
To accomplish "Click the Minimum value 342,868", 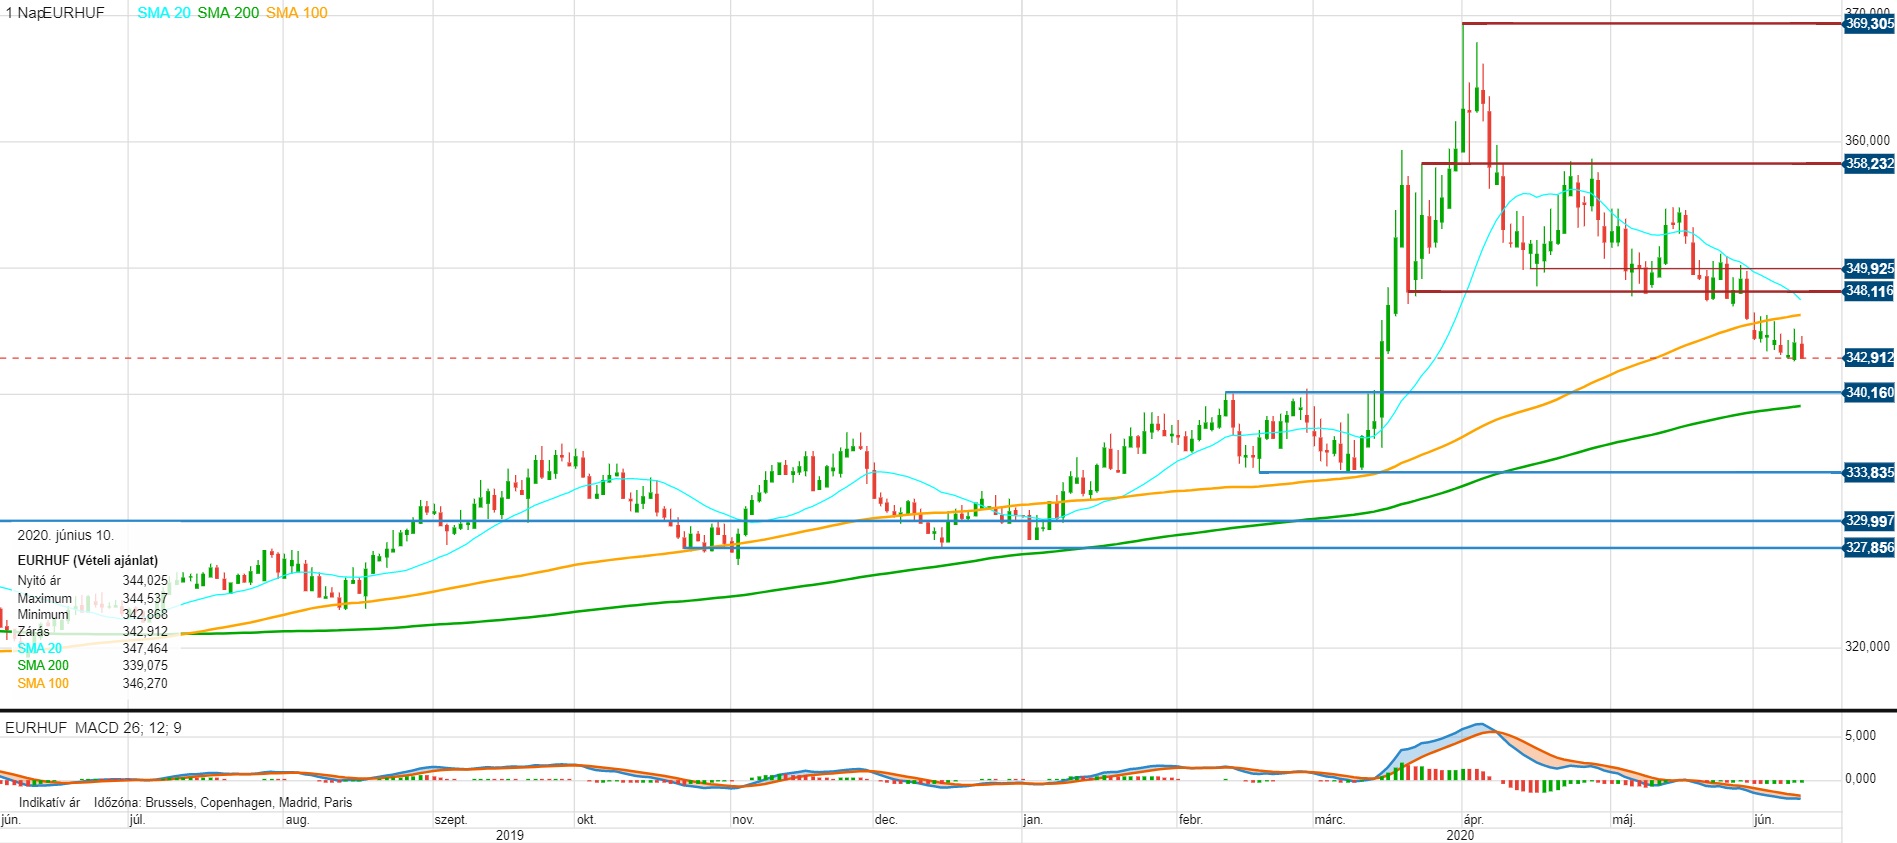I will (x=145, y=614).
